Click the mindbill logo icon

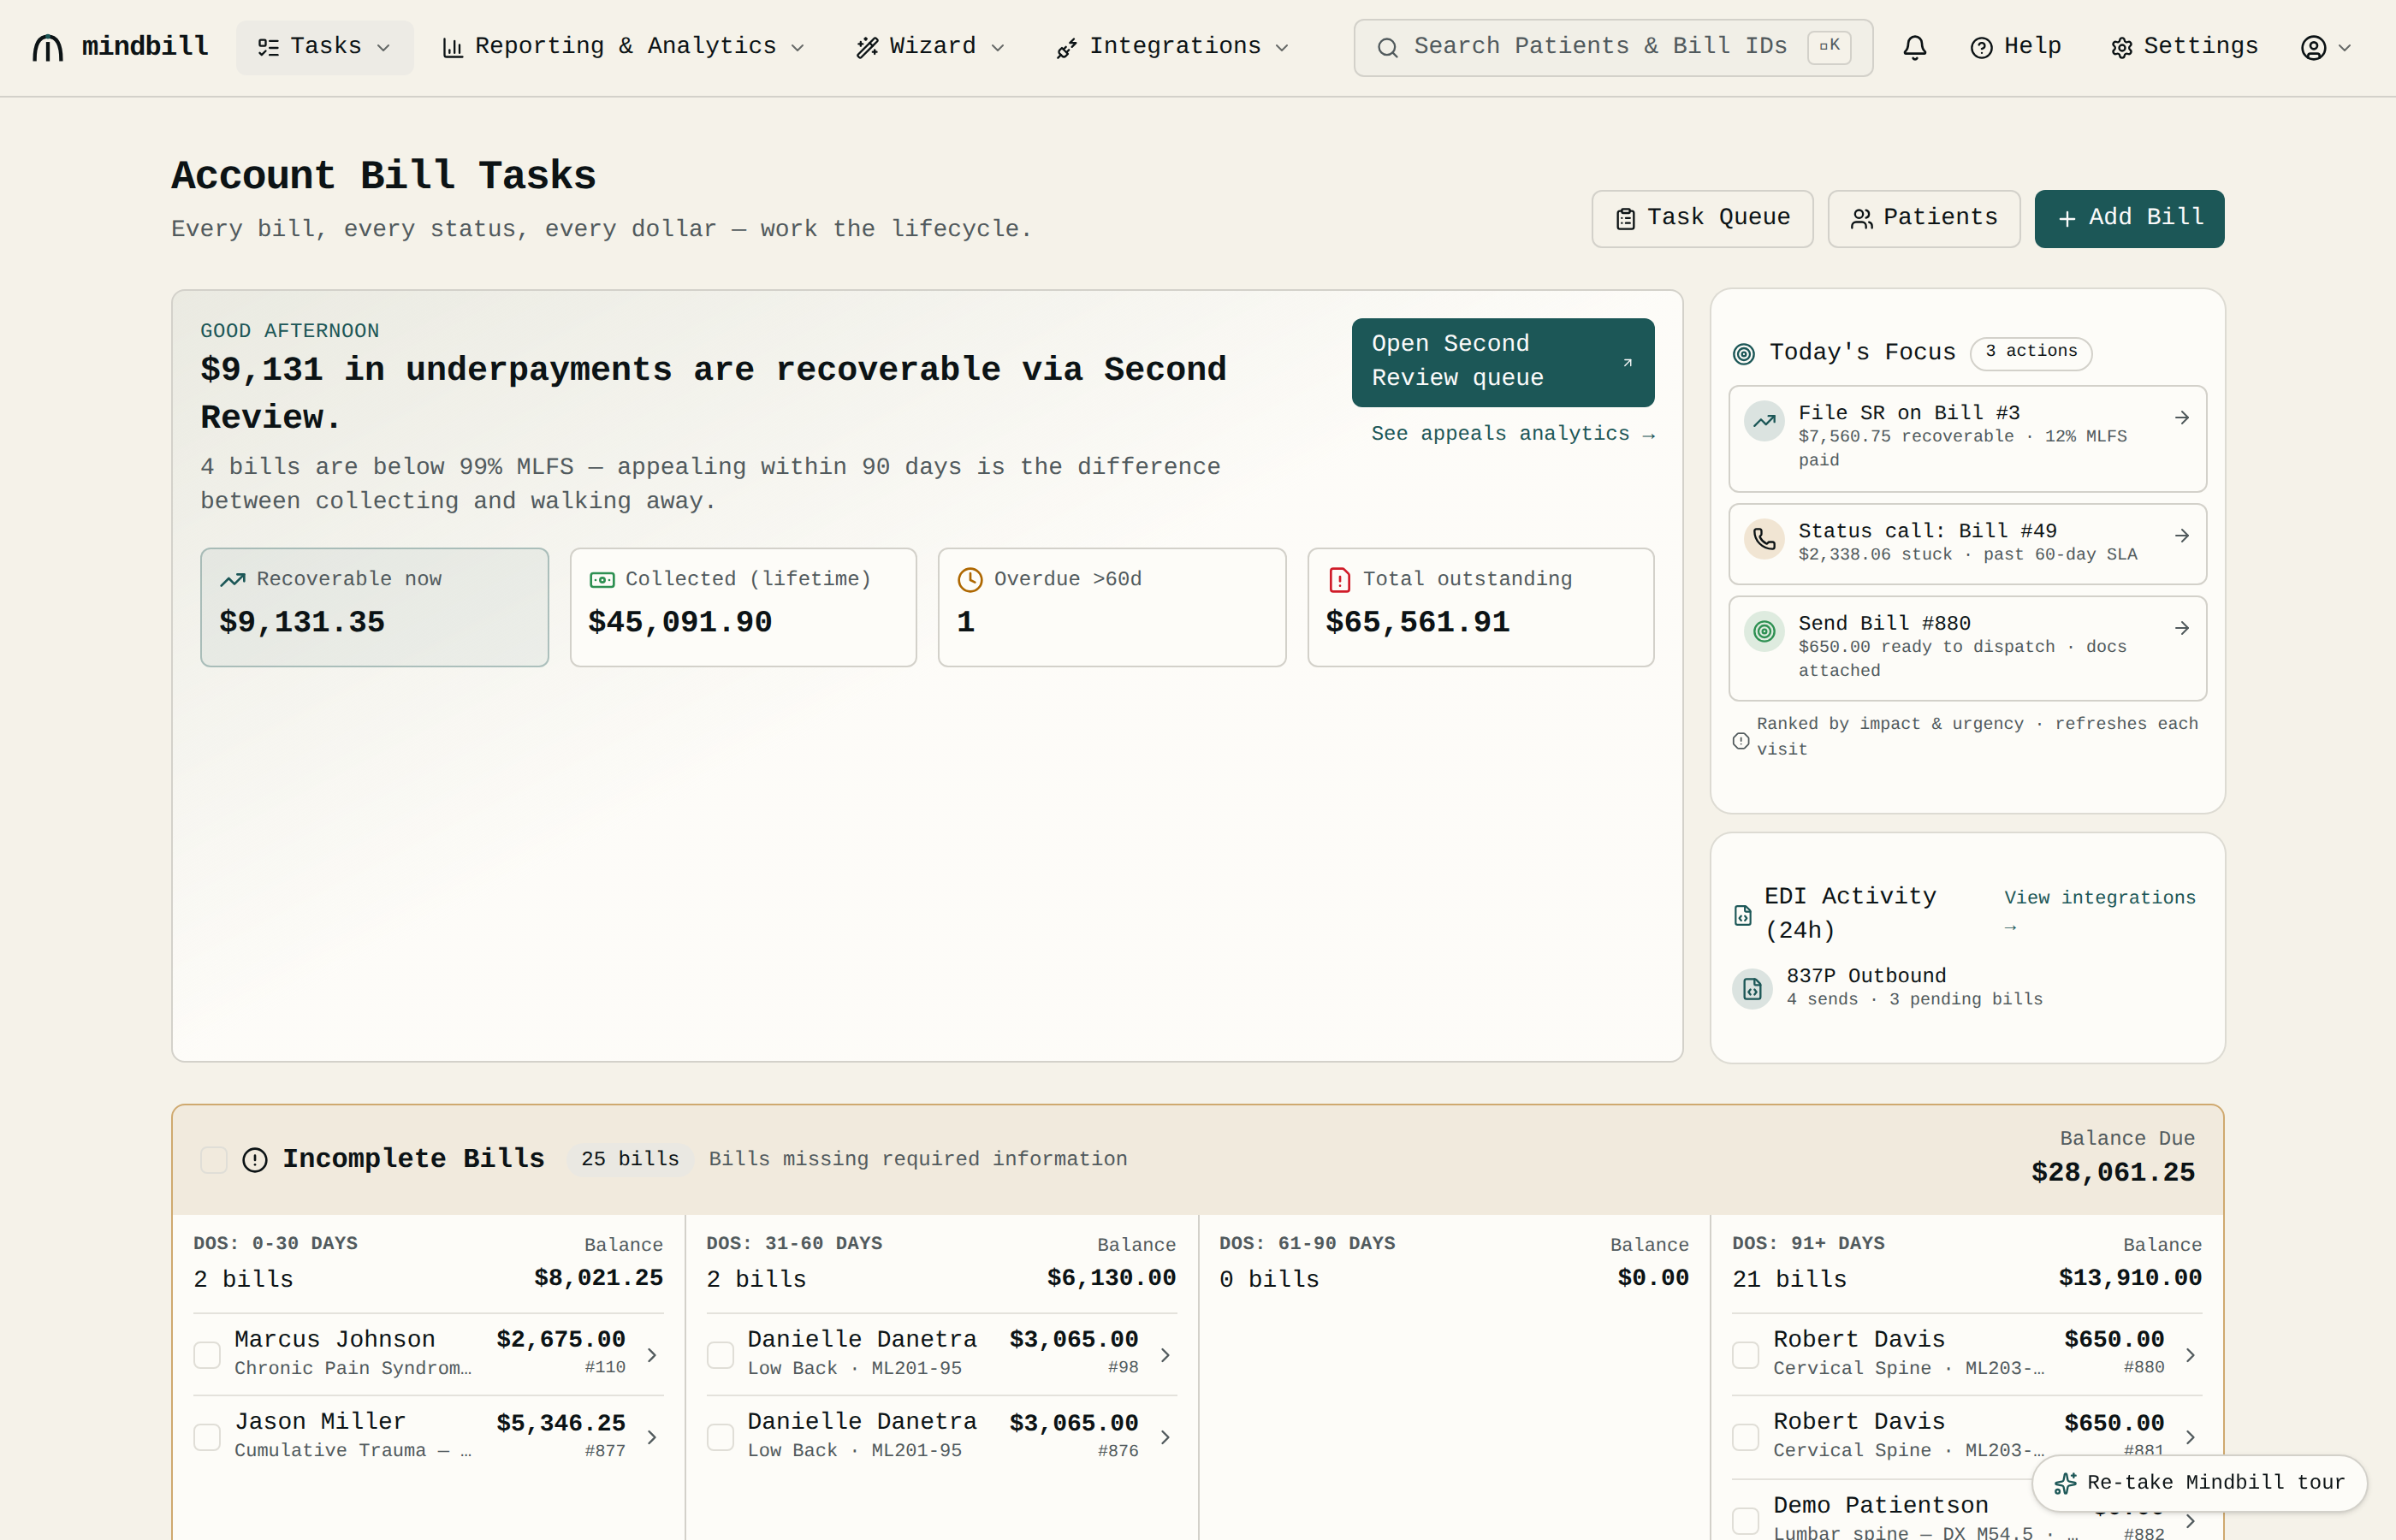pyautogui.click(x=48, y=47)
